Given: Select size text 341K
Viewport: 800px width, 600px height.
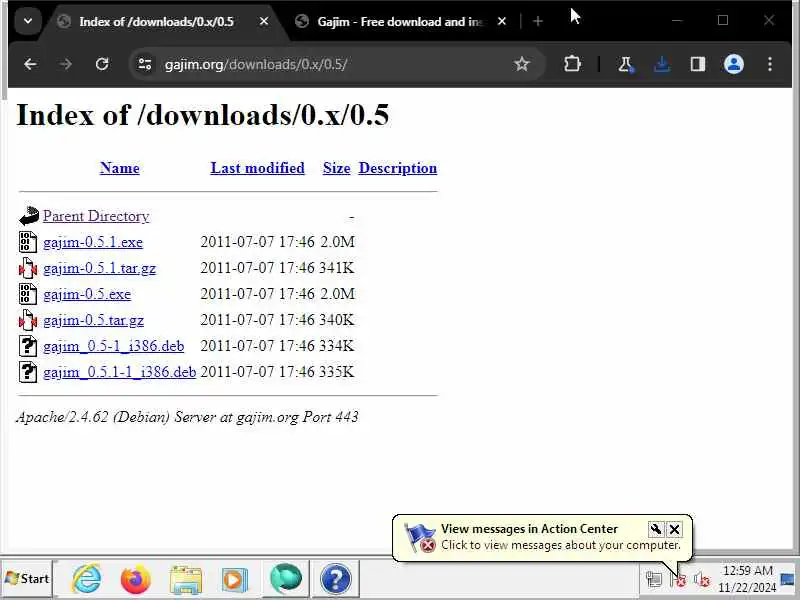Looking at the screenshot, I should [x=337, y=268].
